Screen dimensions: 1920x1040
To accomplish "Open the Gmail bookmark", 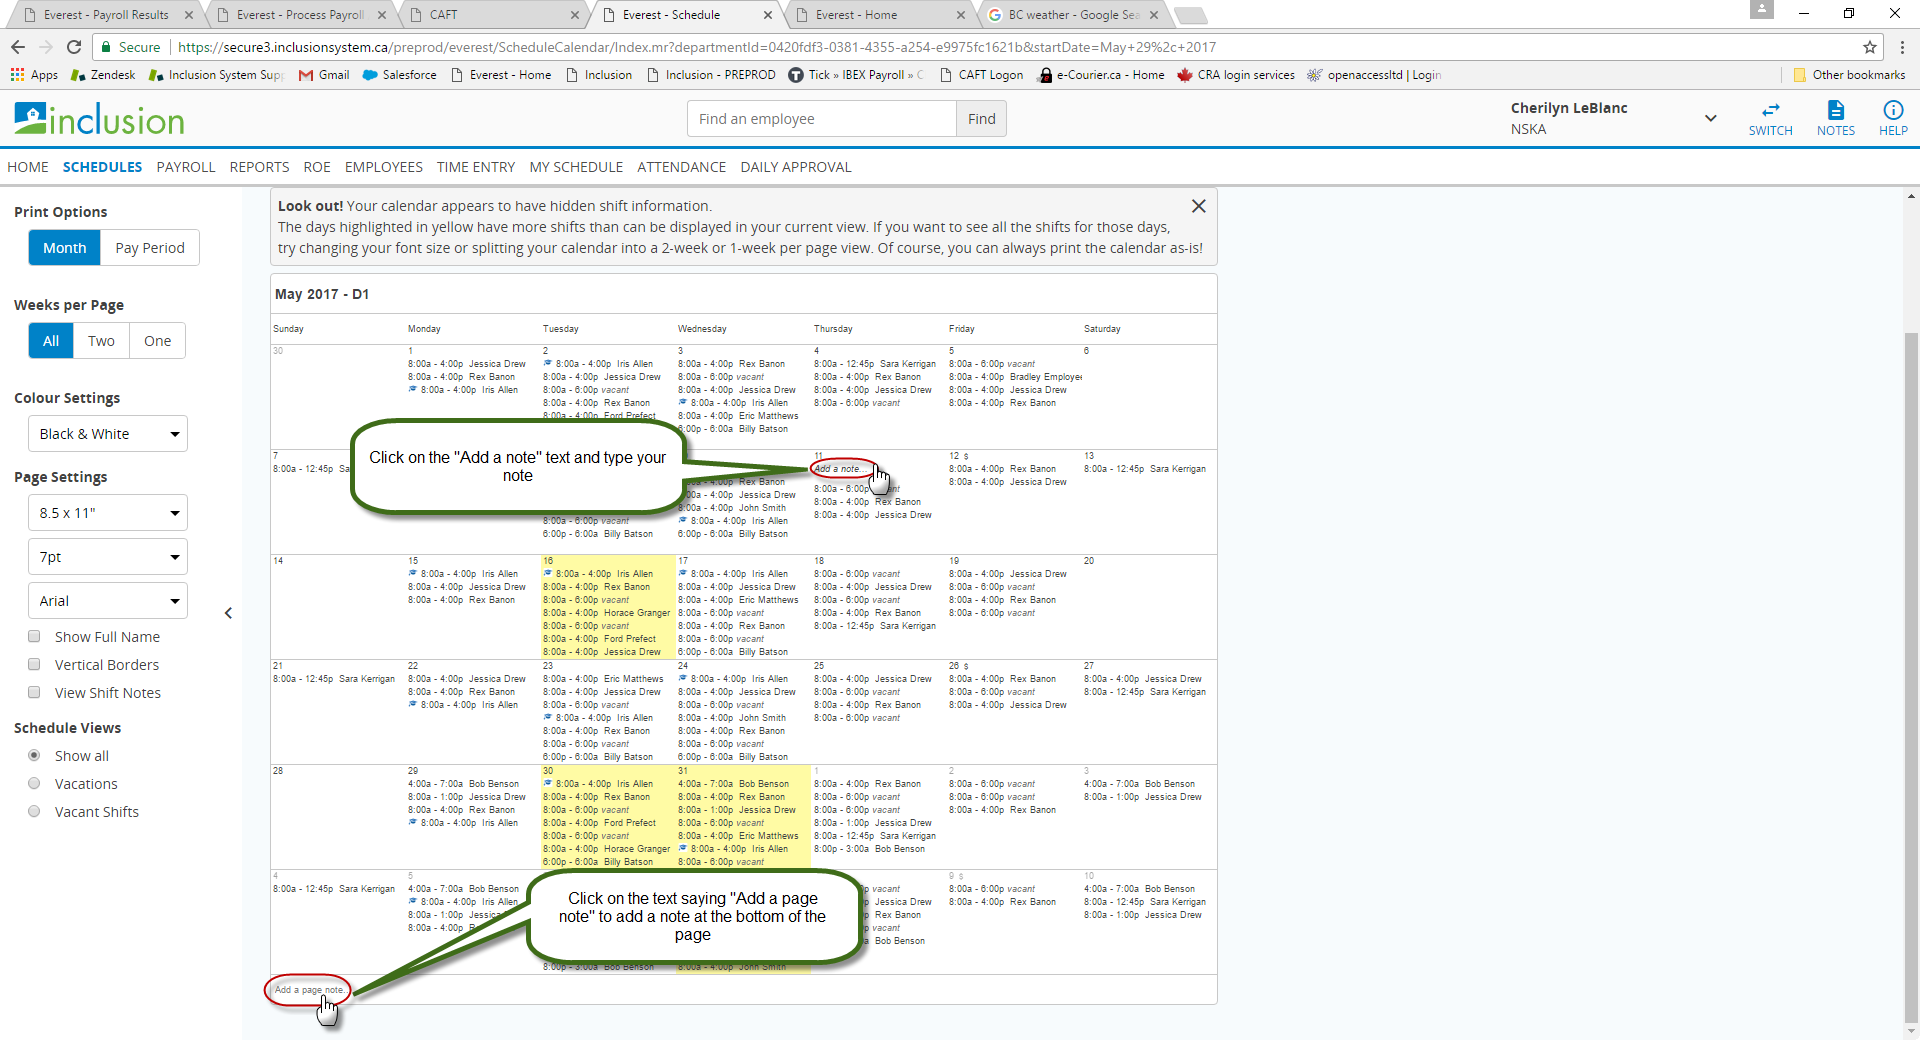I will click(324, 75).
